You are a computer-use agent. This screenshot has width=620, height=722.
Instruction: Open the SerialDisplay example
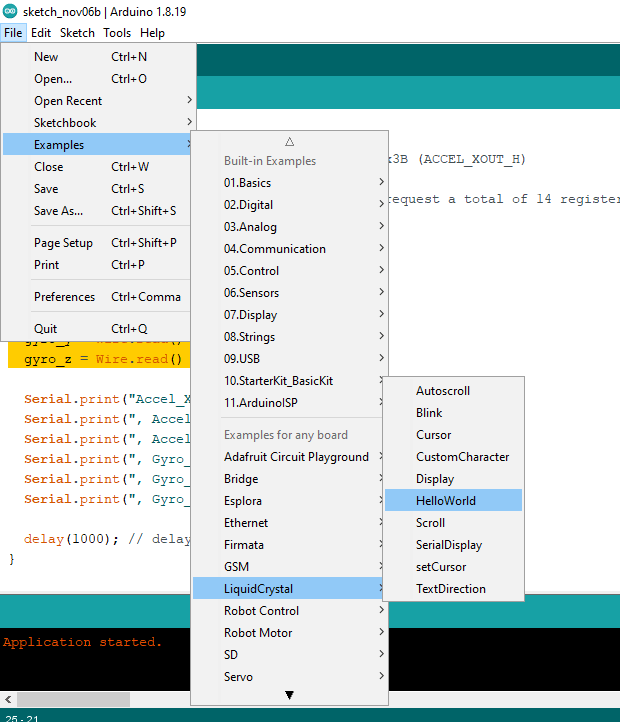tap(453, 545)
